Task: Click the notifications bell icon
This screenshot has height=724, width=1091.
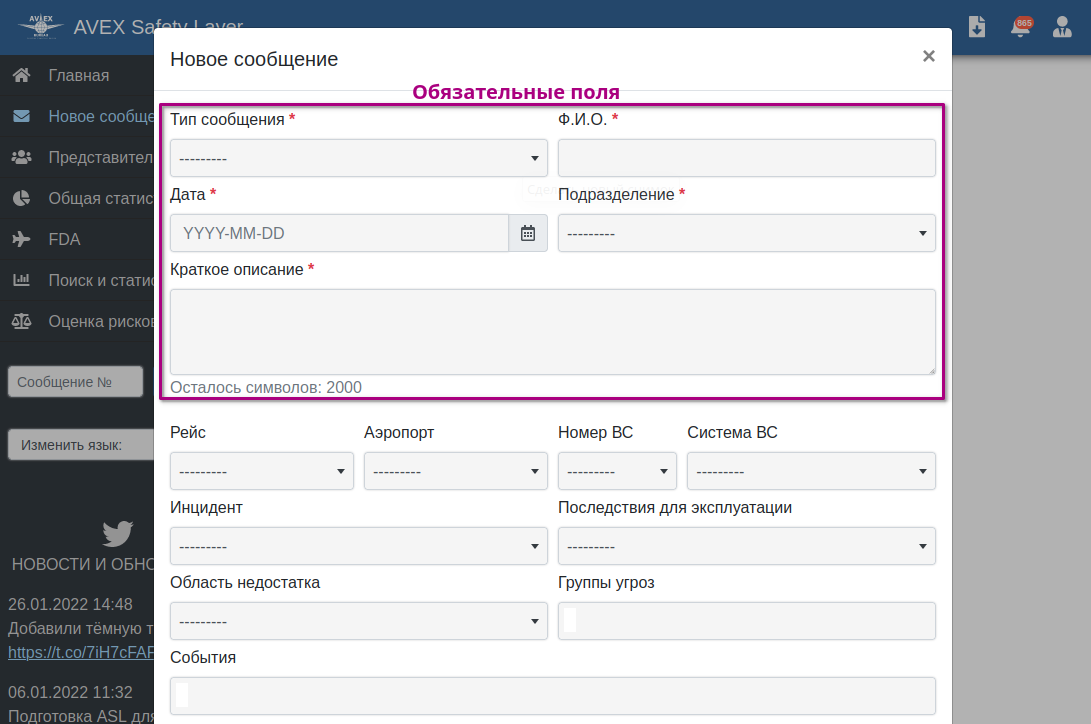Action: (x=1020, y=27)
